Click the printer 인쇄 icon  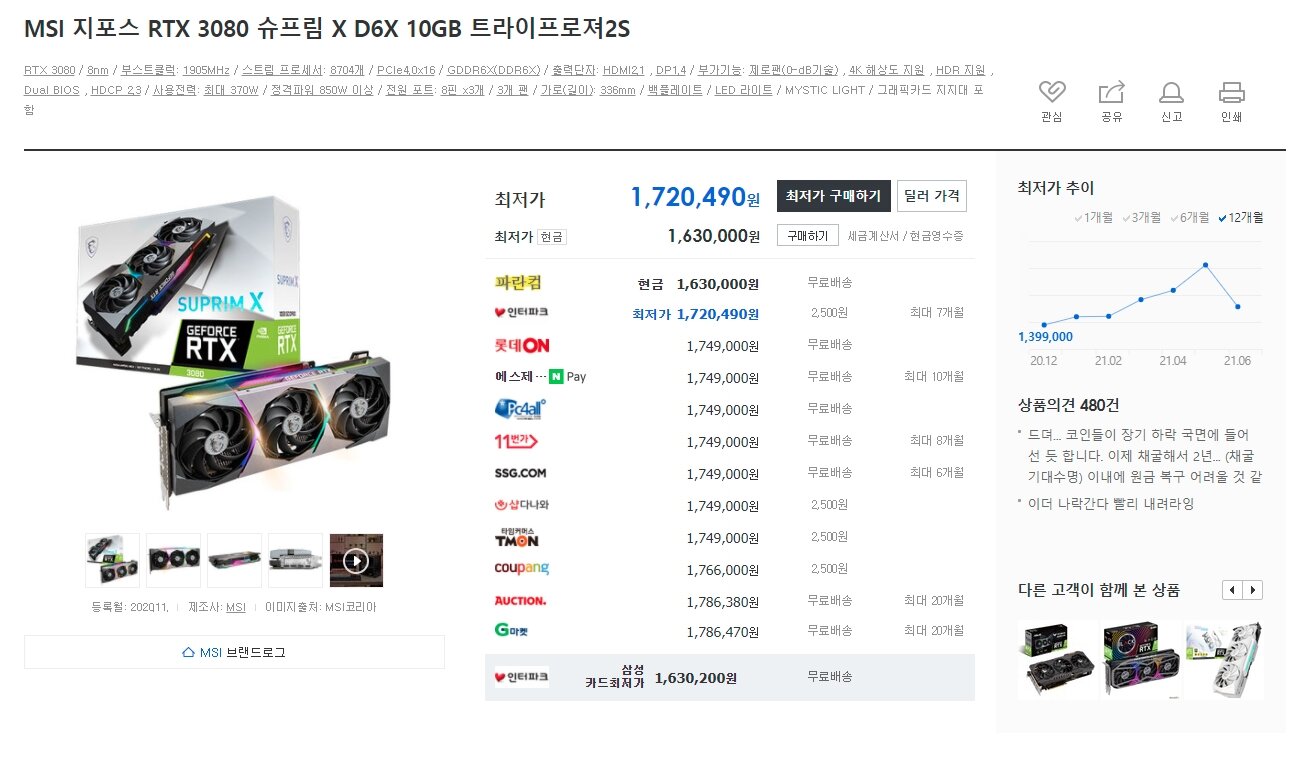point(1231,92)
